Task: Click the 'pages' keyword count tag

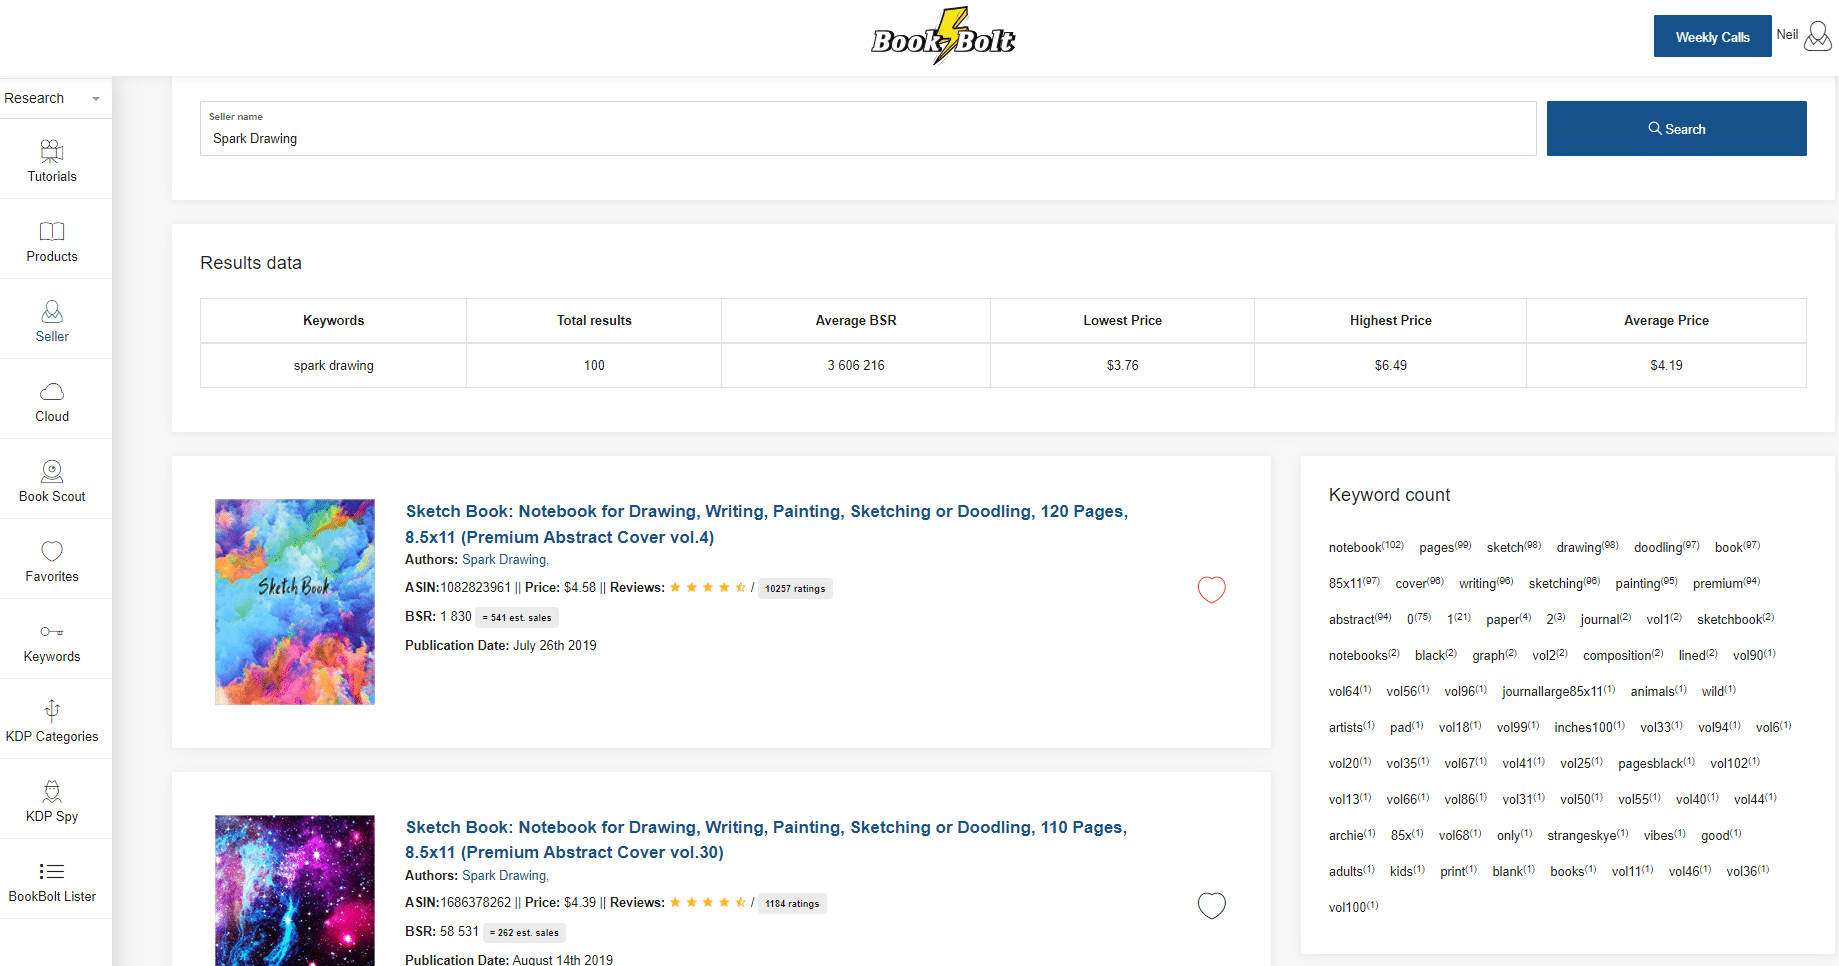Action: pos(1445,547)
